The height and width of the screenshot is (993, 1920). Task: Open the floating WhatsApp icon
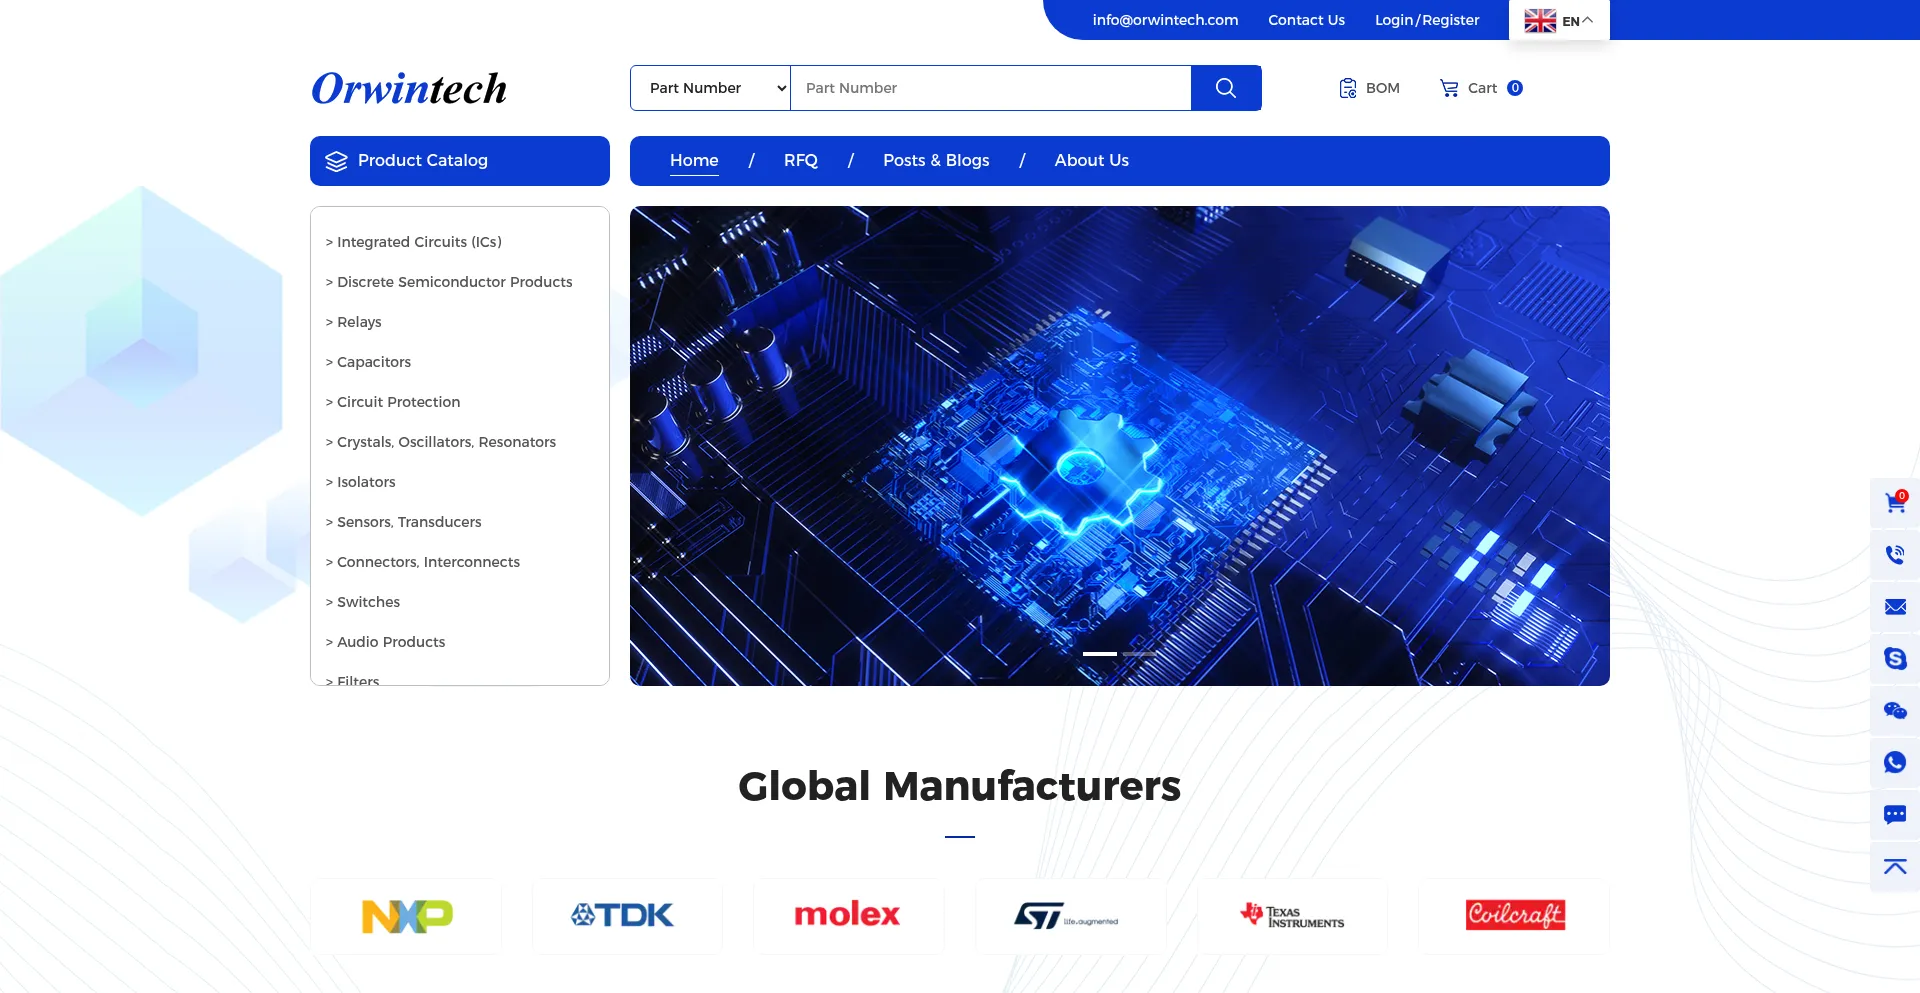1895,762
